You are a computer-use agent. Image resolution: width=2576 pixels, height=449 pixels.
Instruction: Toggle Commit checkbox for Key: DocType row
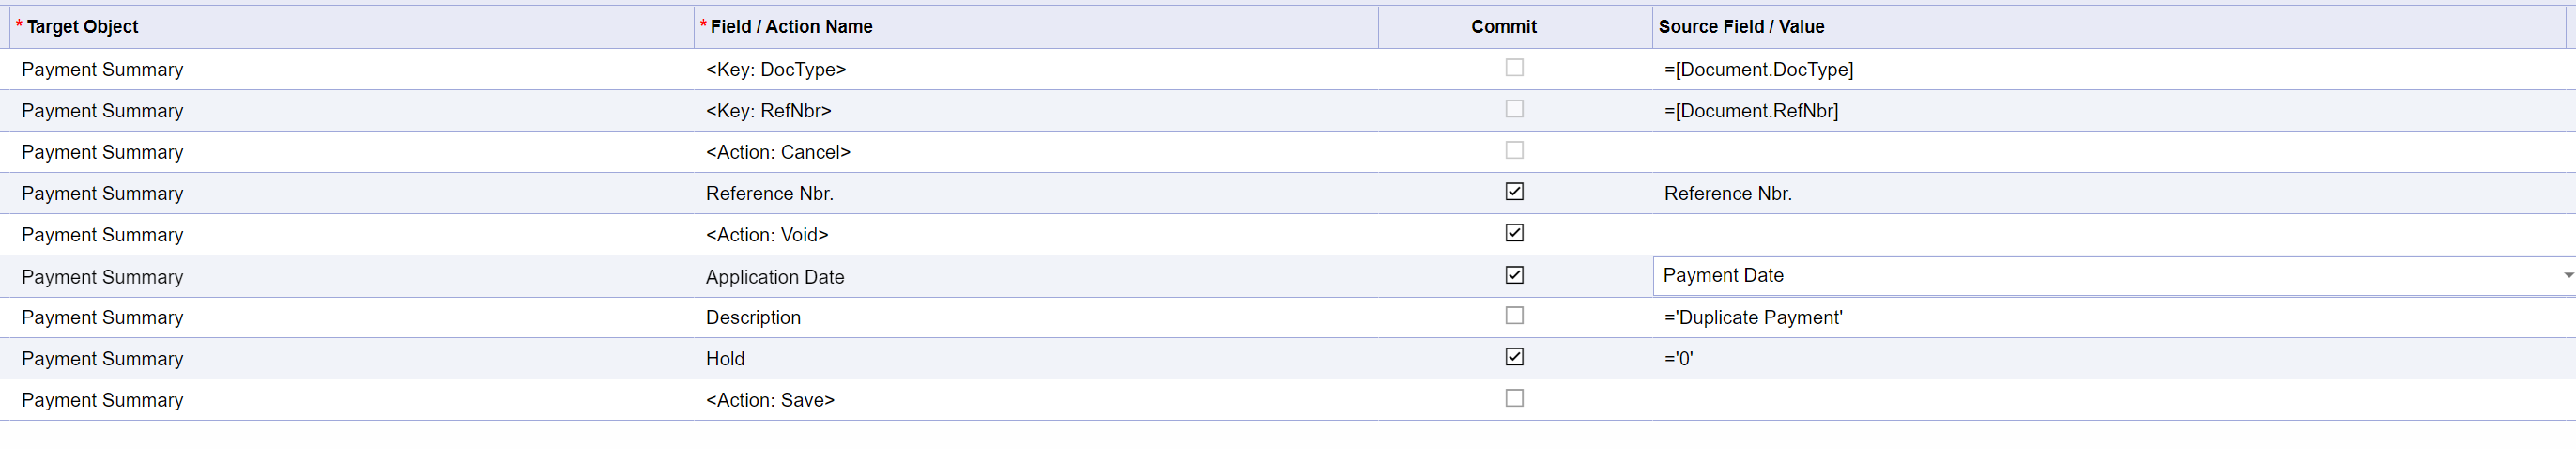tap(1514, 68)
